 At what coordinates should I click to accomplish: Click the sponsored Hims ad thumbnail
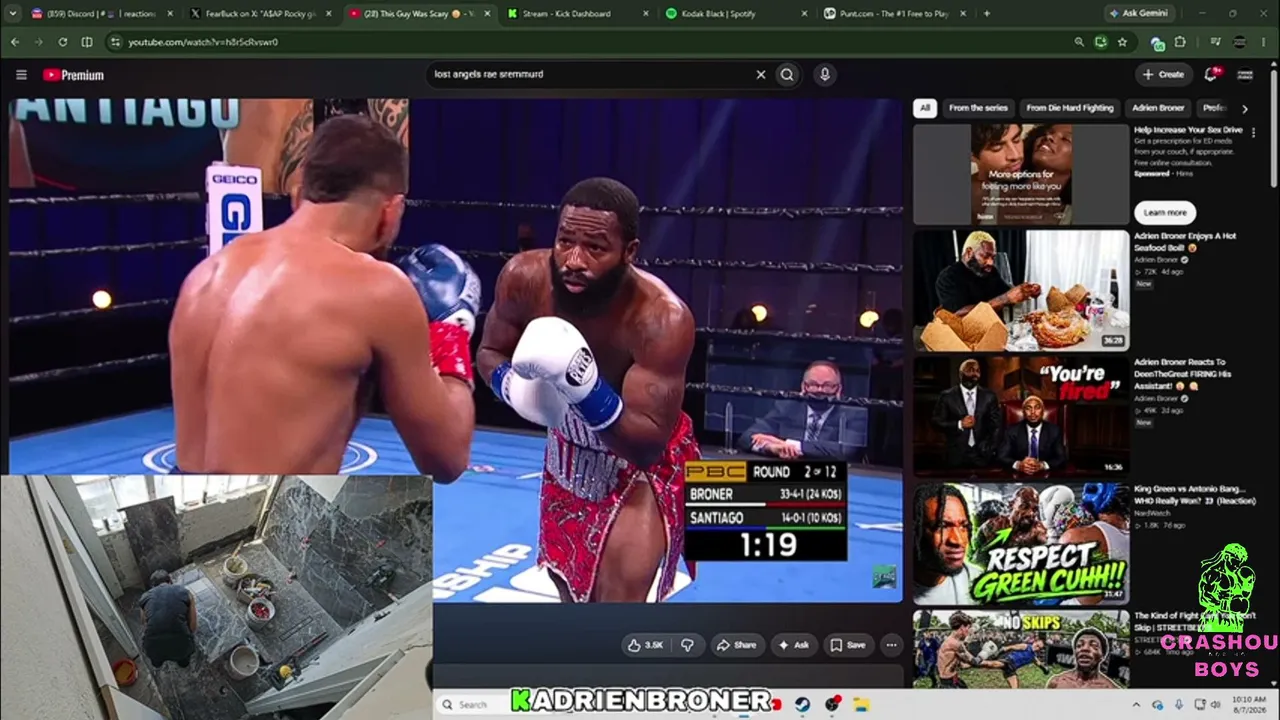click(x=1021, y=174)
